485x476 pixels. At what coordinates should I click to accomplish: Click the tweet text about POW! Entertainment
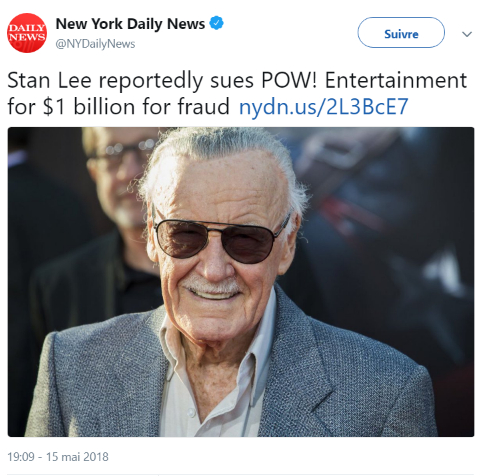[237, 93]
